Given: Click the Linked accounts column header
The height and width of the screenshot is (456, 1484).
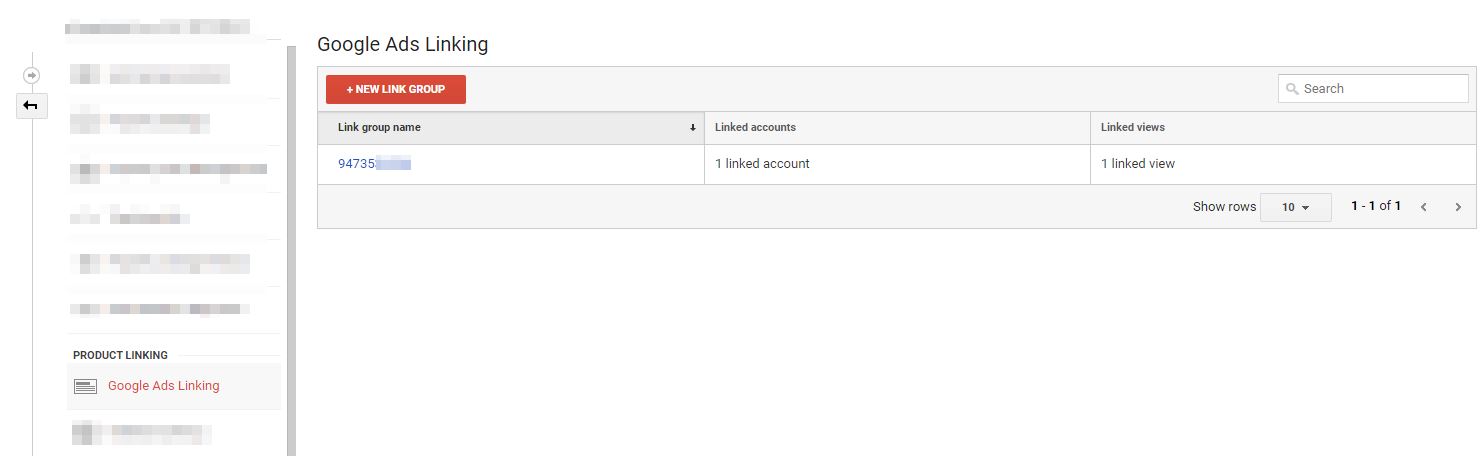Looking at the screenshot, I should pos(755,128).
